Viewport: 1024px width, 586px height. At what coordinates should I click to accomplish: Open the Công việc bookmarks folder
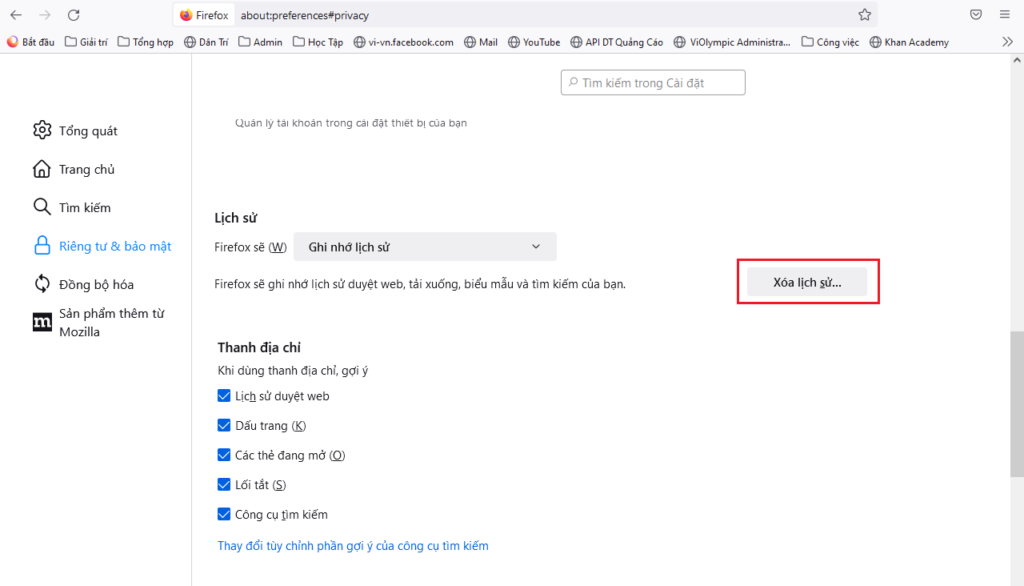click(830, 42)
